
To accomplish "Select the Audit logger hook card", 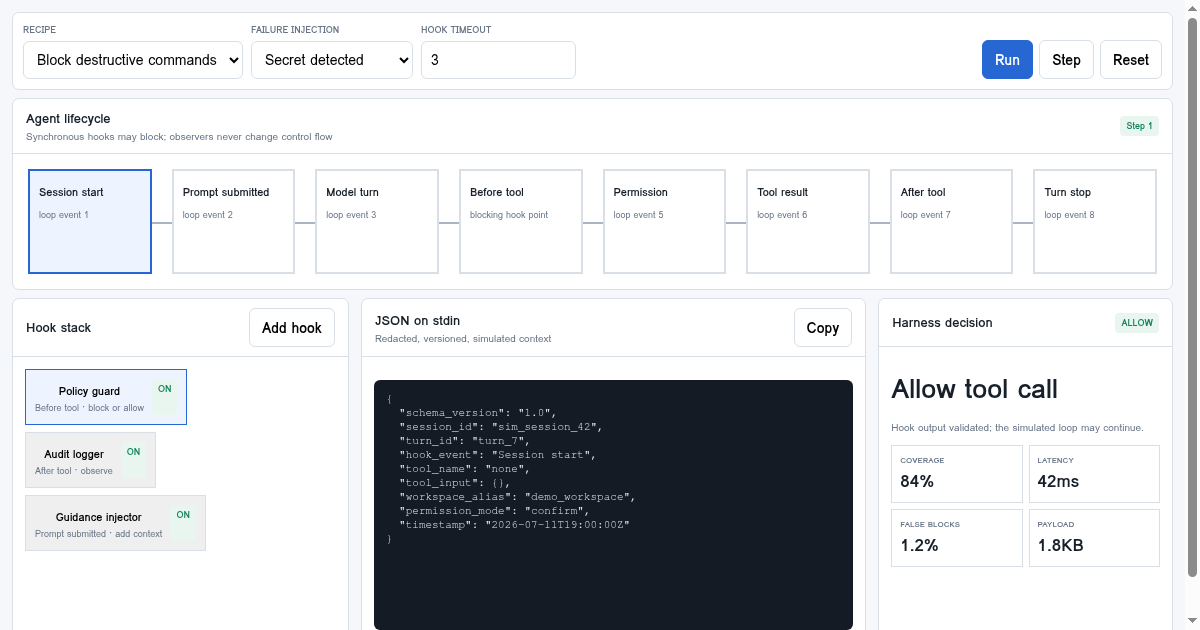I will (90, 460).
